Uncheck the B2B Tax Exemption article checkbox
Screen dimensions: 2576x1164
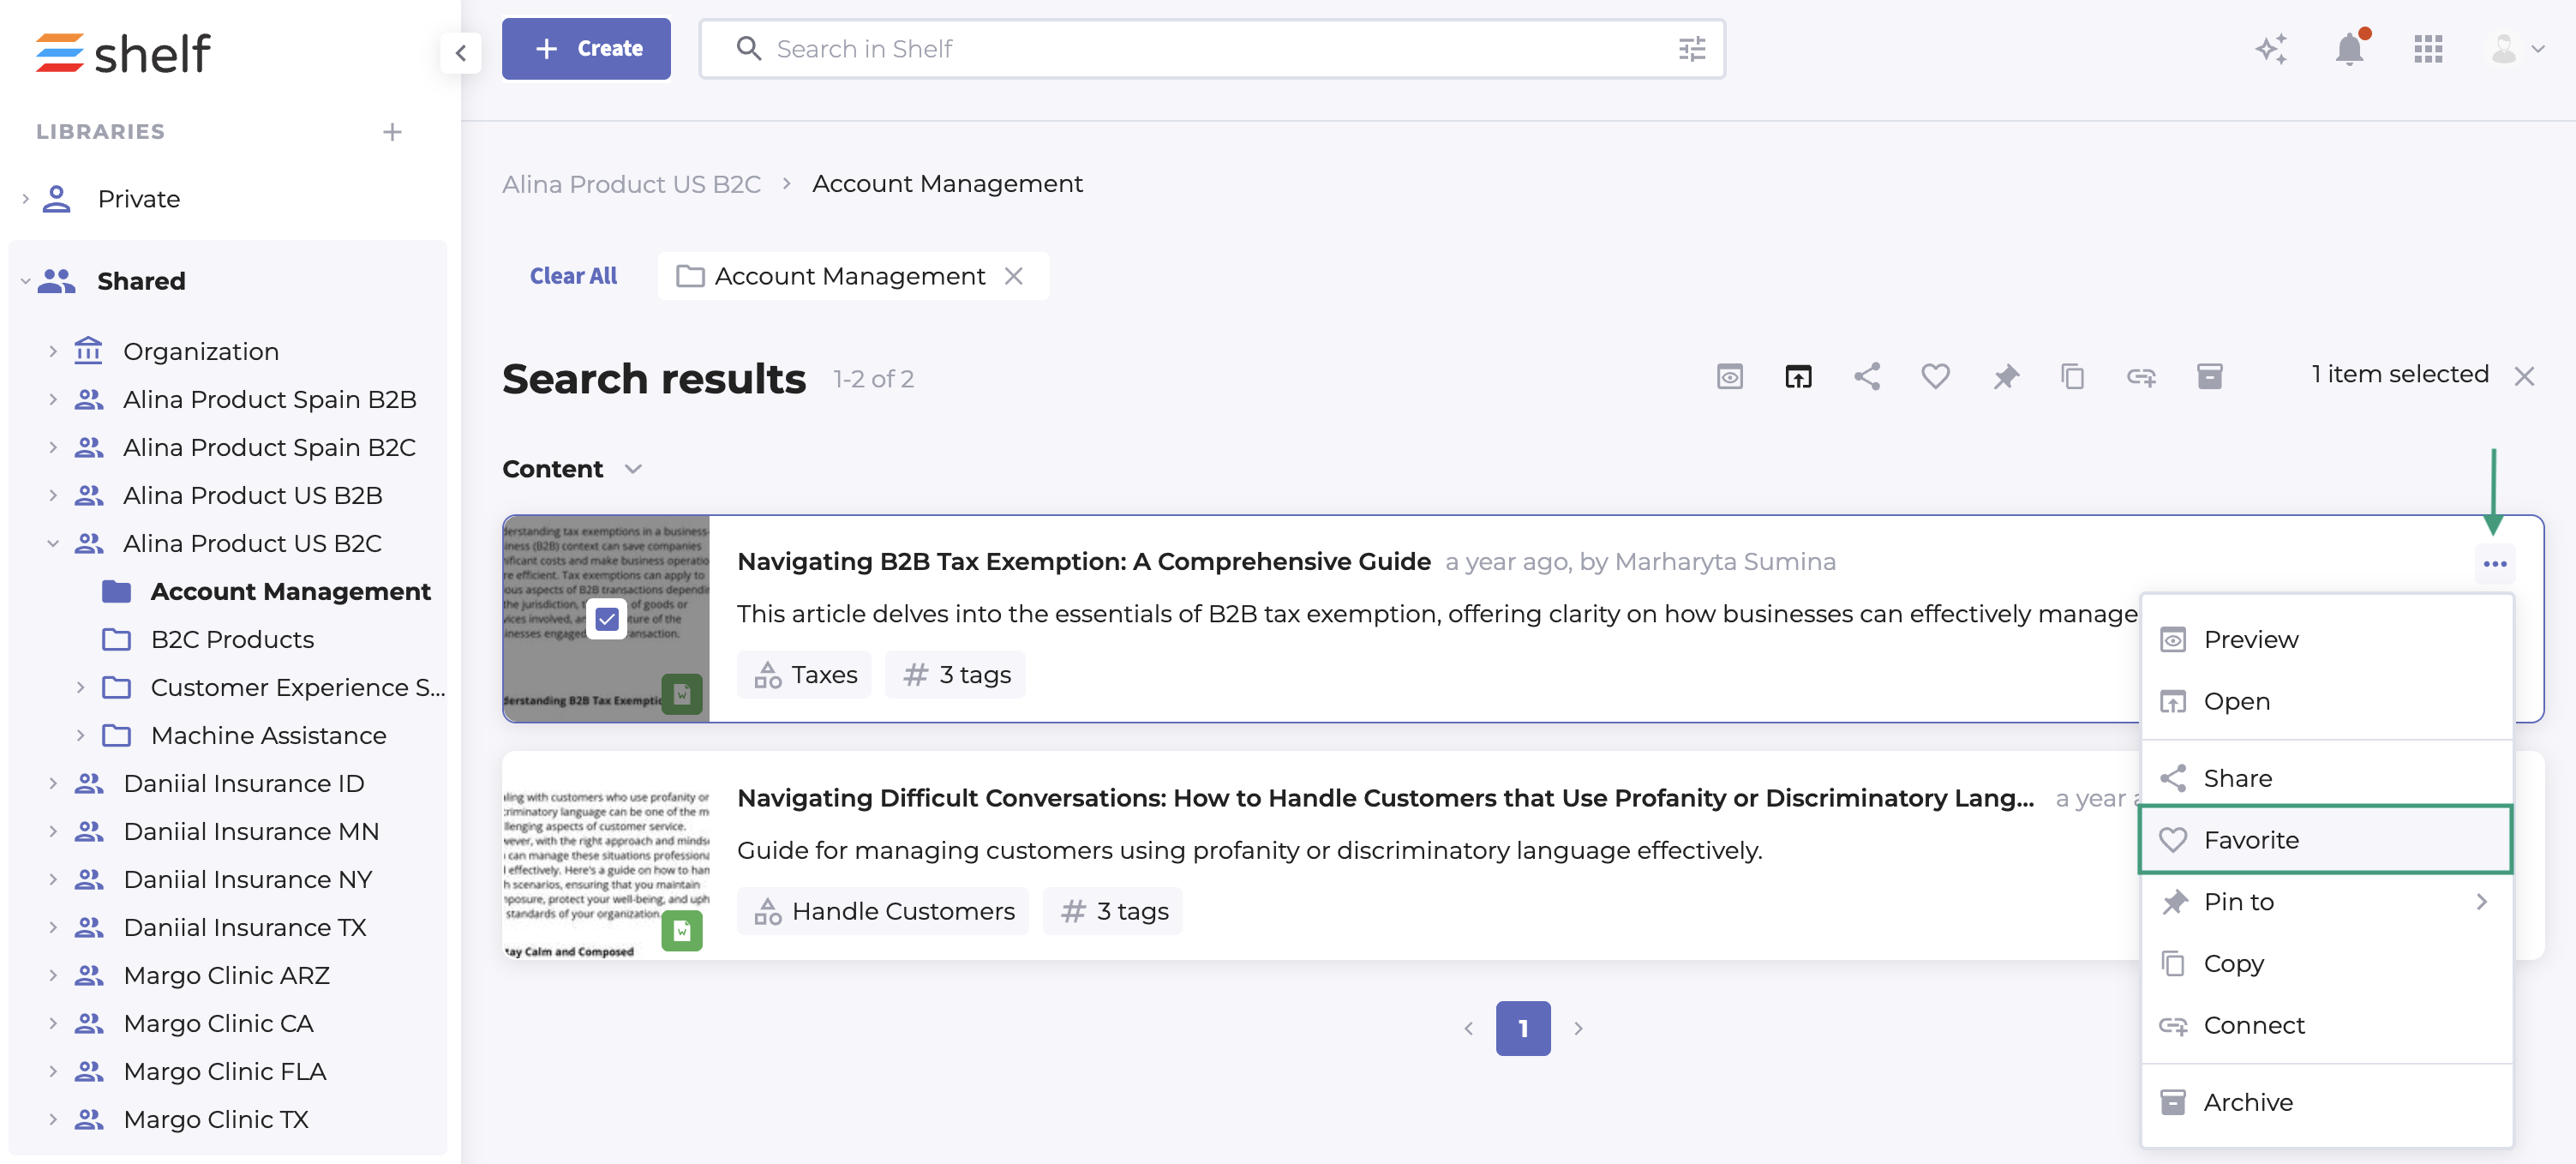point(607,620)
